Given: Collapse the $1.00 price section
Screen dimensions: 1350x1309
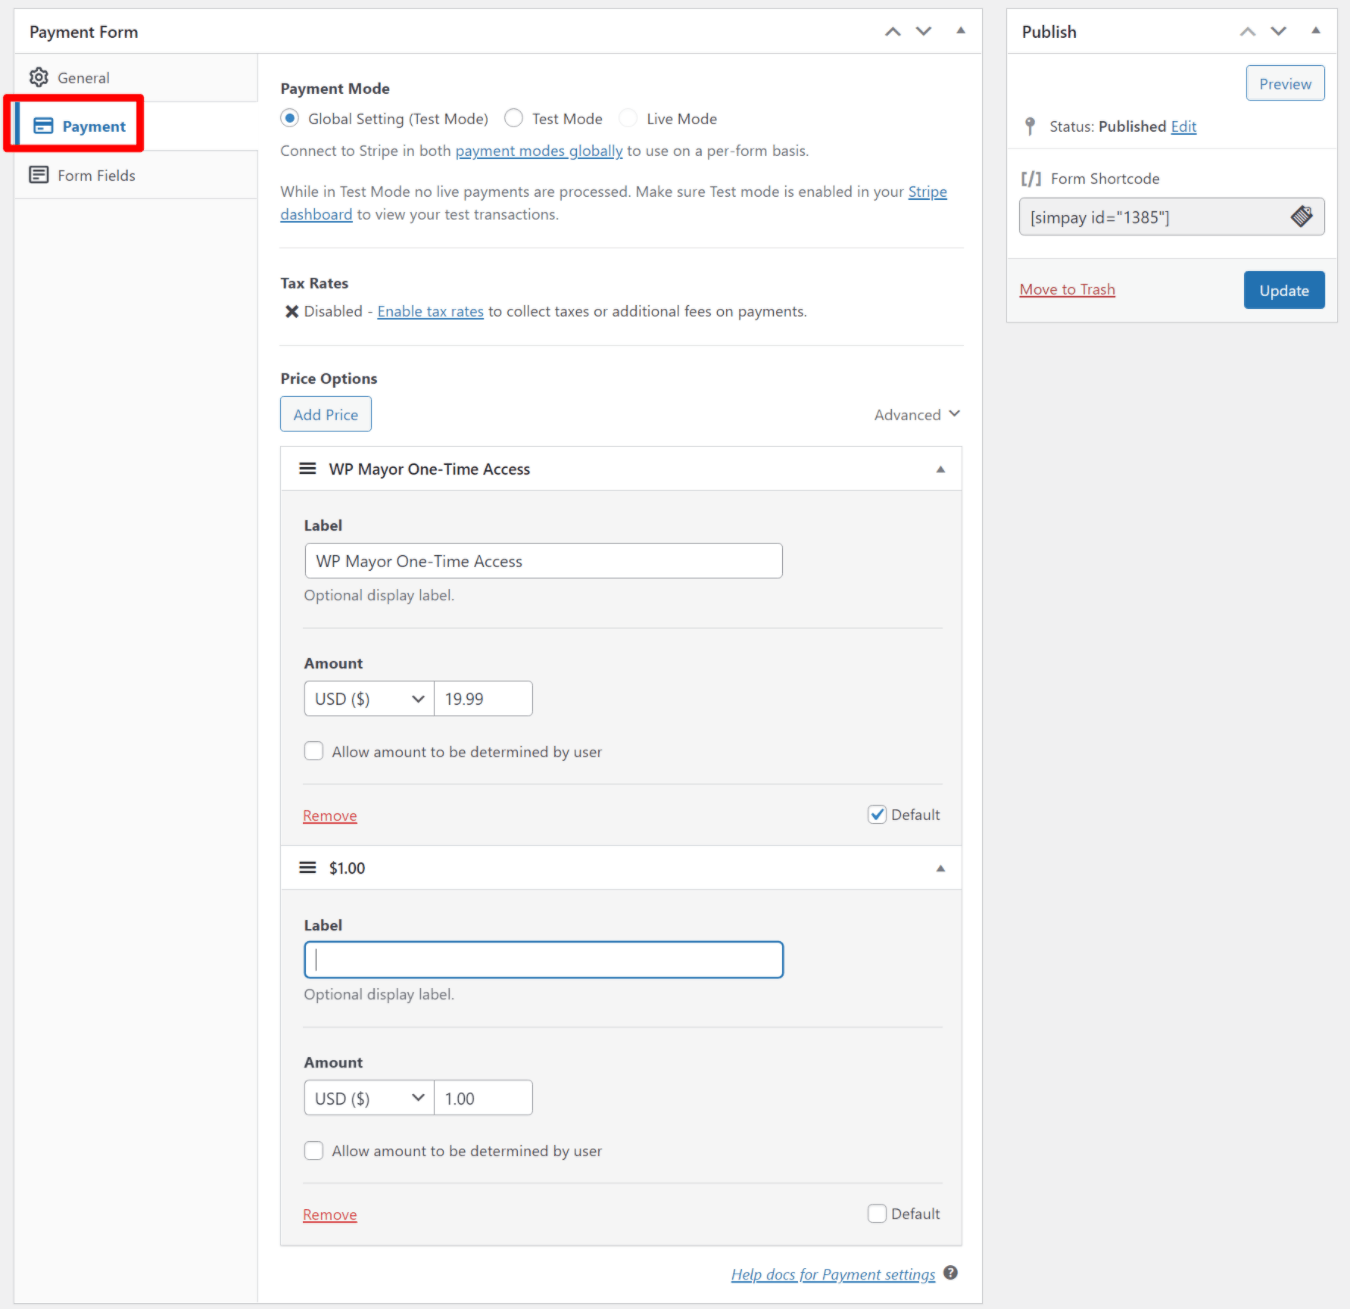Looking at the screenshot, I should tap(940, 868).
